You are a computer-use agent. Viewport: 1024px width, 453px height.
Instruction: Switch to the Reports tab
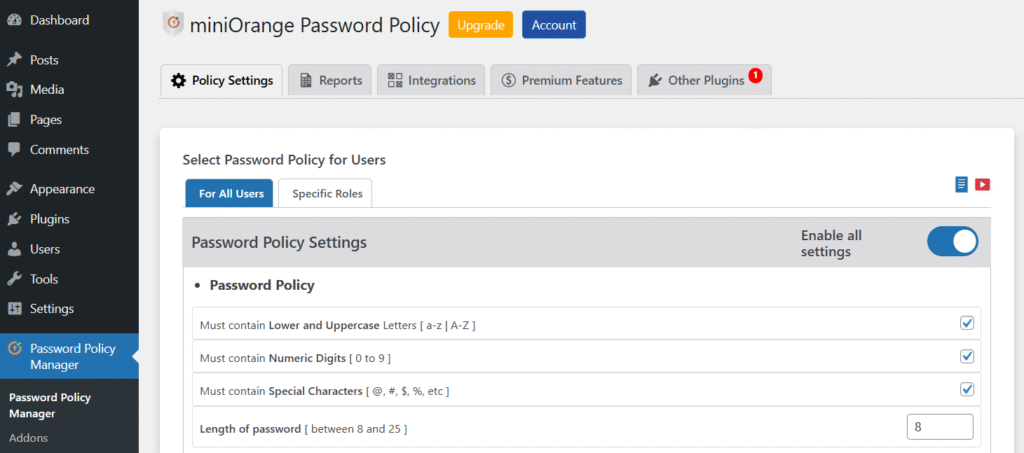(x=330, y=80)
